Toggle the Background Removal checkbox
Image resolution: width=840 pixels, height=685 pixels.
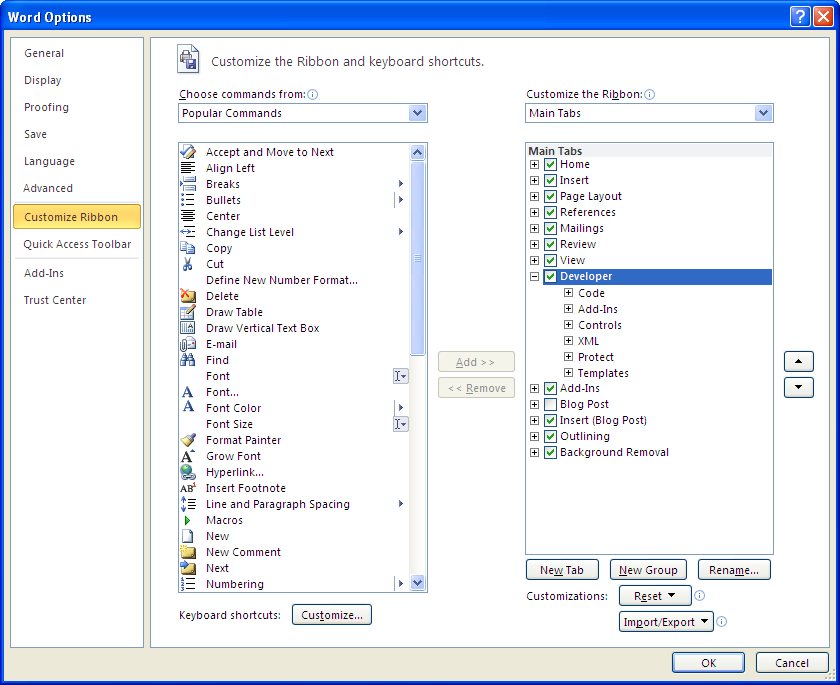pyautogui.click(x=550, y=453)
